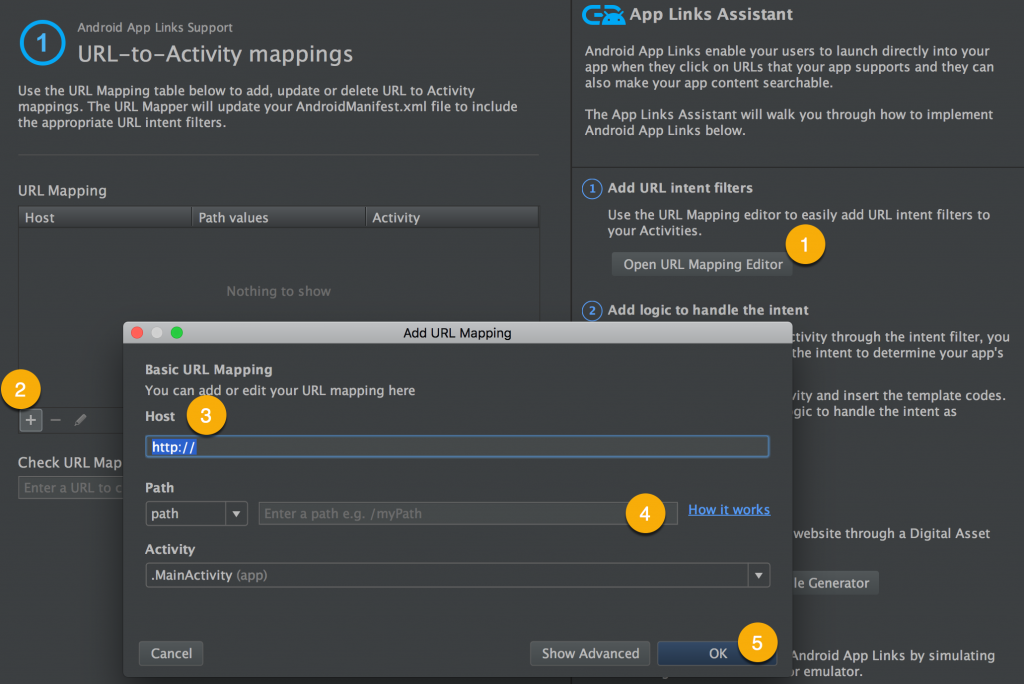Expand the Activity dropdown arrow
The image size is (1024, 684).
[x=758, y=576]
